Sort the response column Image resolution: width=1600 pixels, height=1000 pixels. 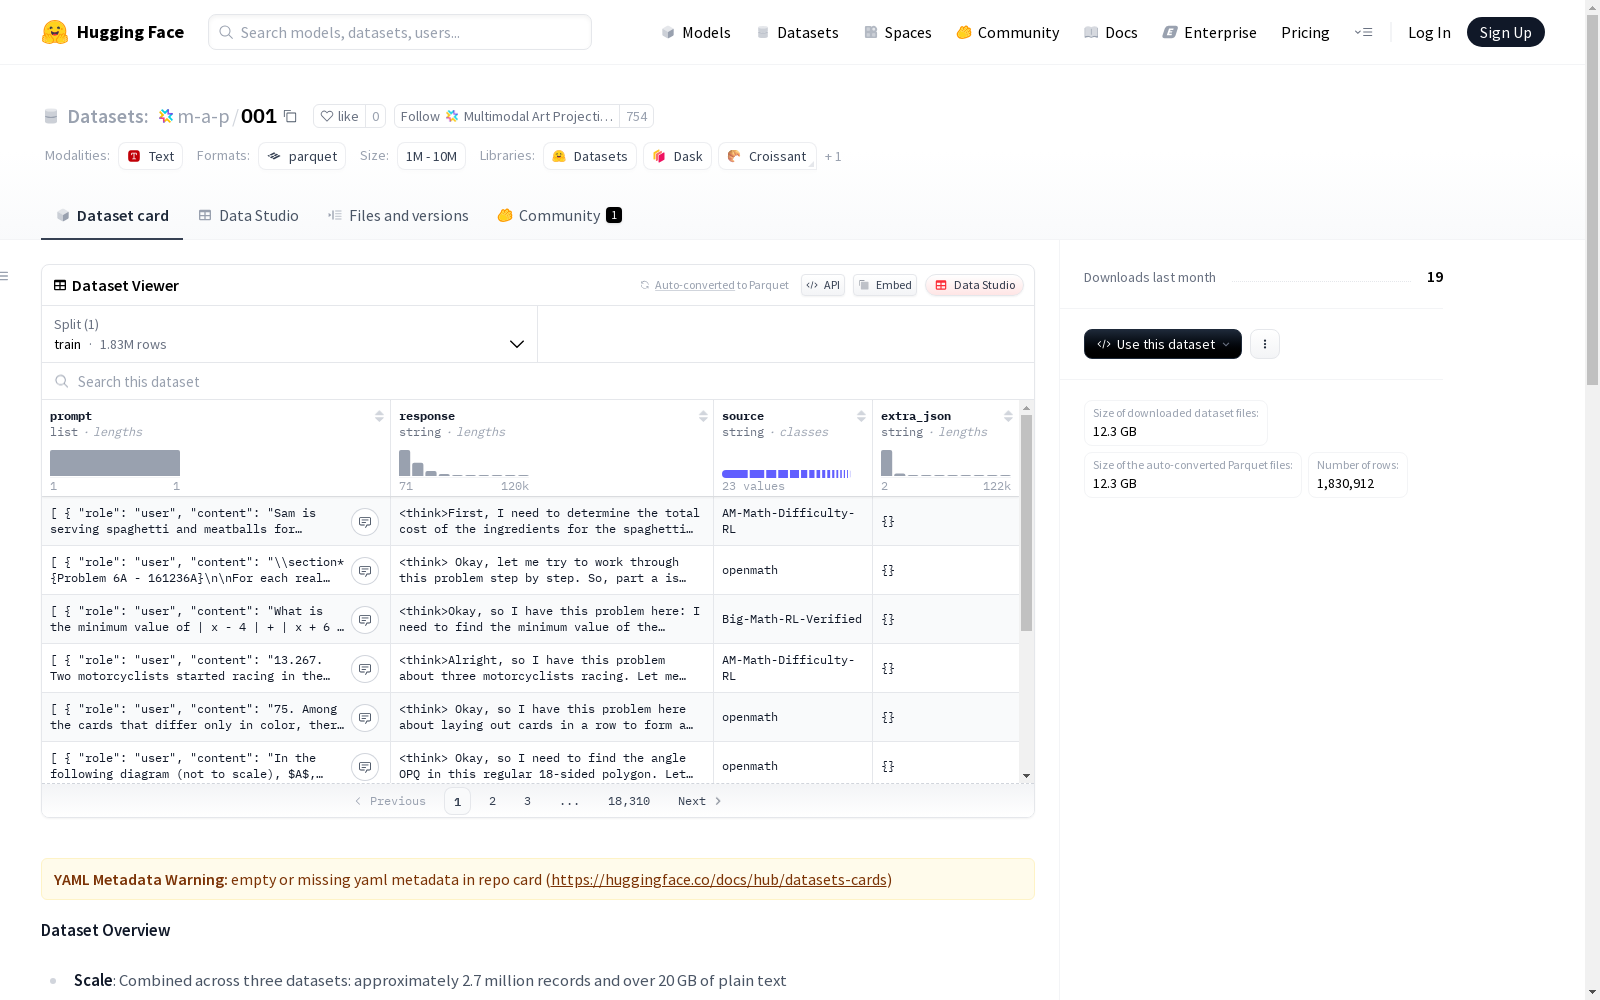point(703,416)
